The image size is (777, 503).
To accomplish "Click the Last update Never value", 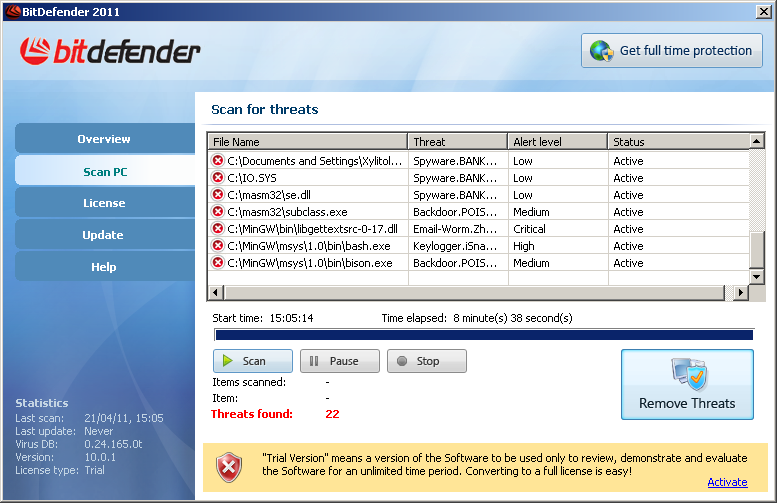I will [98, 431].
